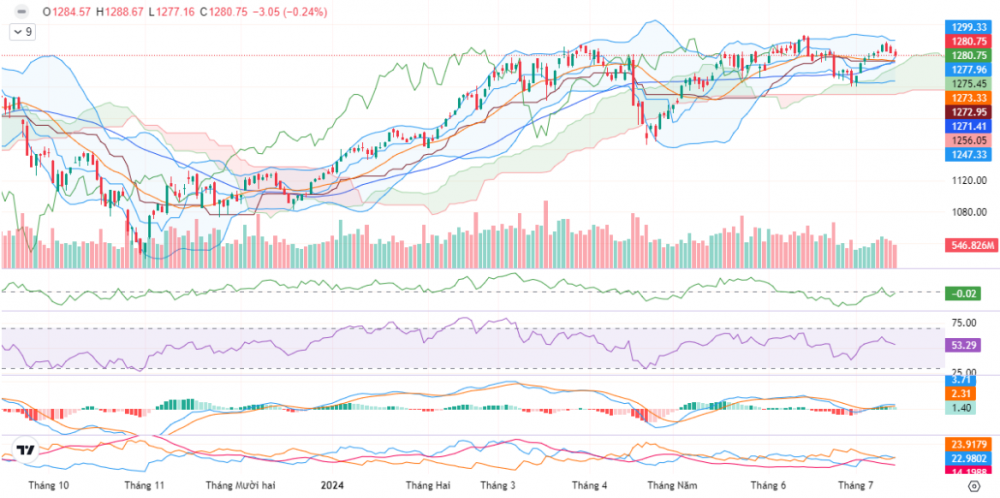Image resolution: width=1000 pixels, height=498 pixels.
Task: Select the red 1280.75 last price label
Action: [x=969, y=41]
